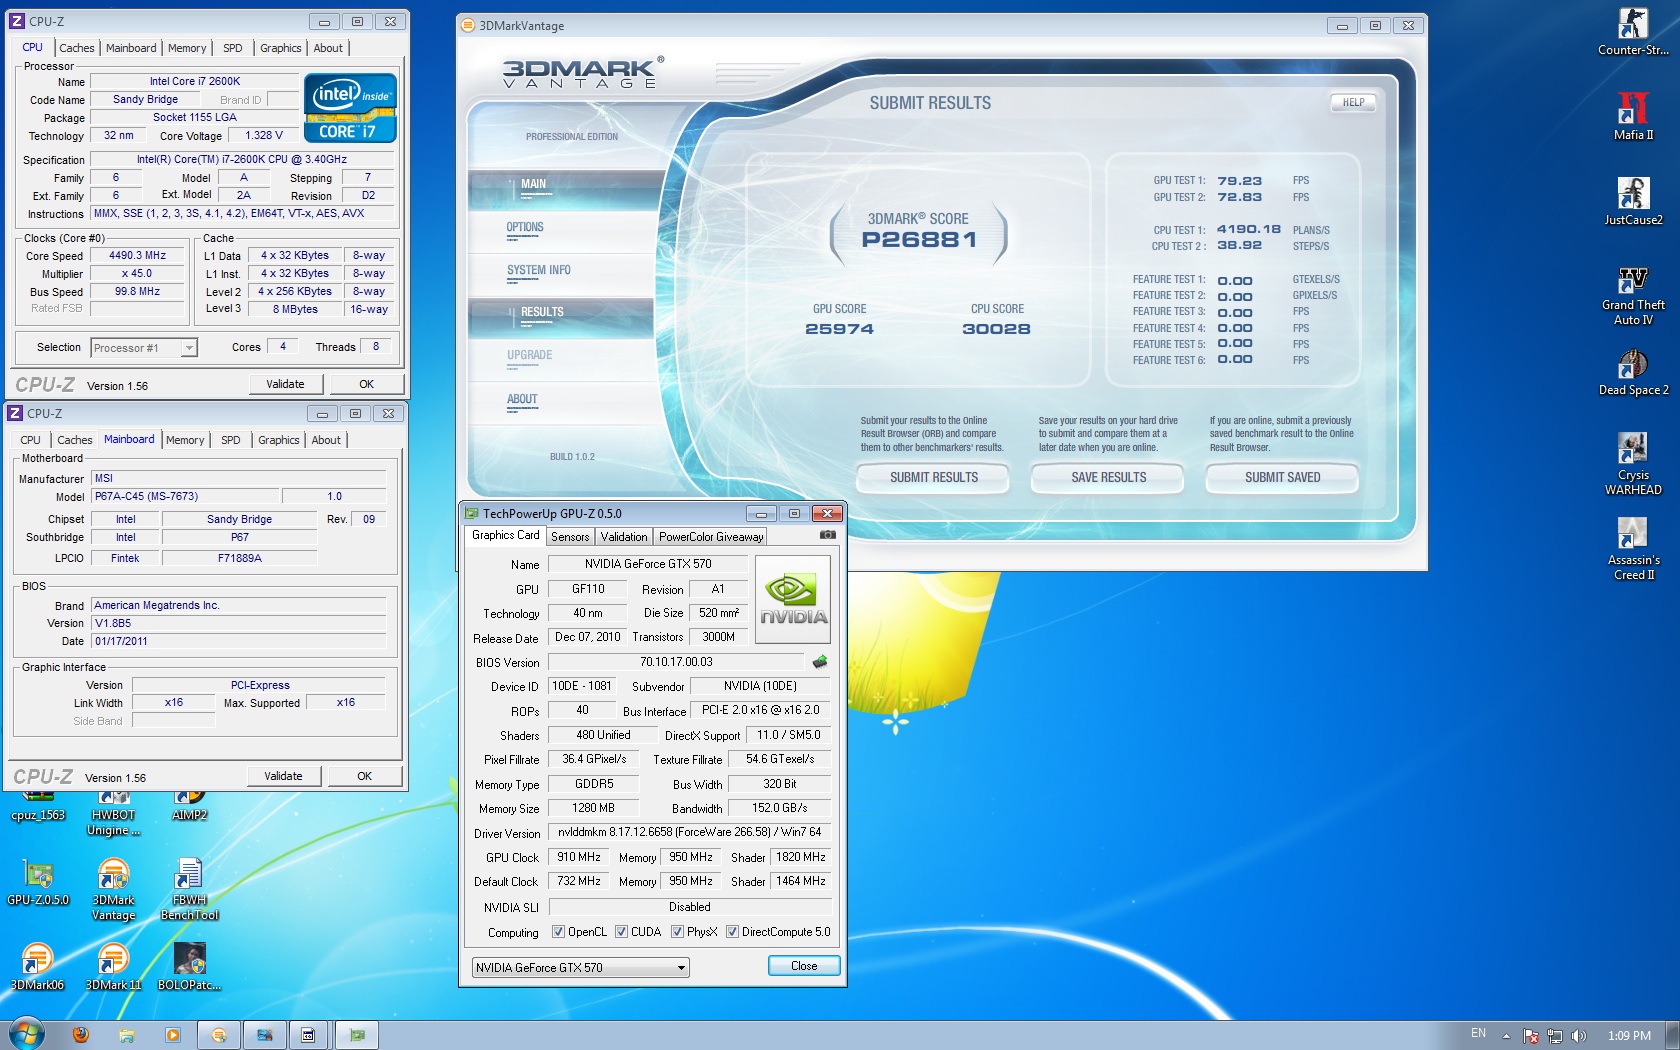This screenshot has height=1050, width=1680.
Task: Click the save BIOS chip icon in GPU-Z
Action: pos(820,662)
